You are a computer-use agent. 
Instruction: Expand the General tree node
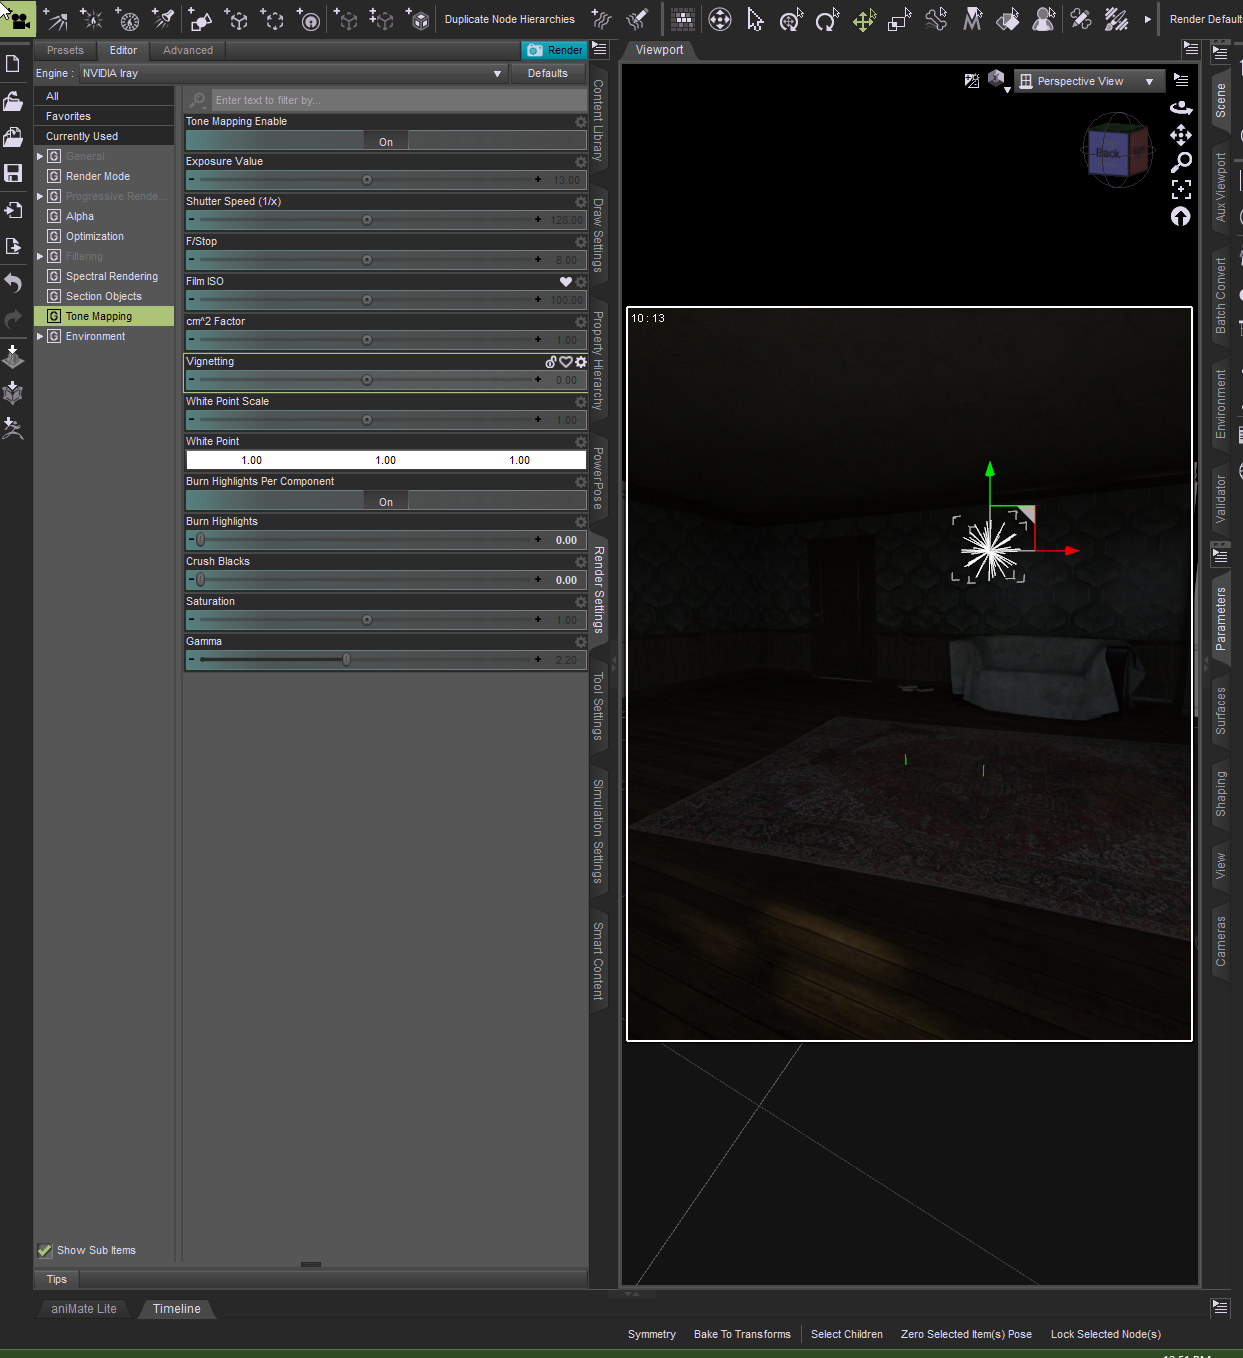click(40, 156)
